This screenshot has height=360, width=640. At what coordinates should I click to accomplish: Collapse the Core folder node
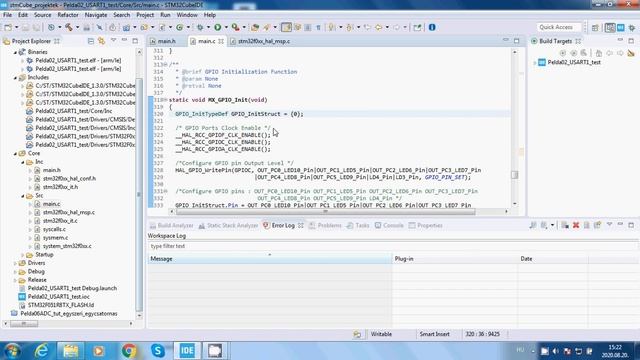16,153
